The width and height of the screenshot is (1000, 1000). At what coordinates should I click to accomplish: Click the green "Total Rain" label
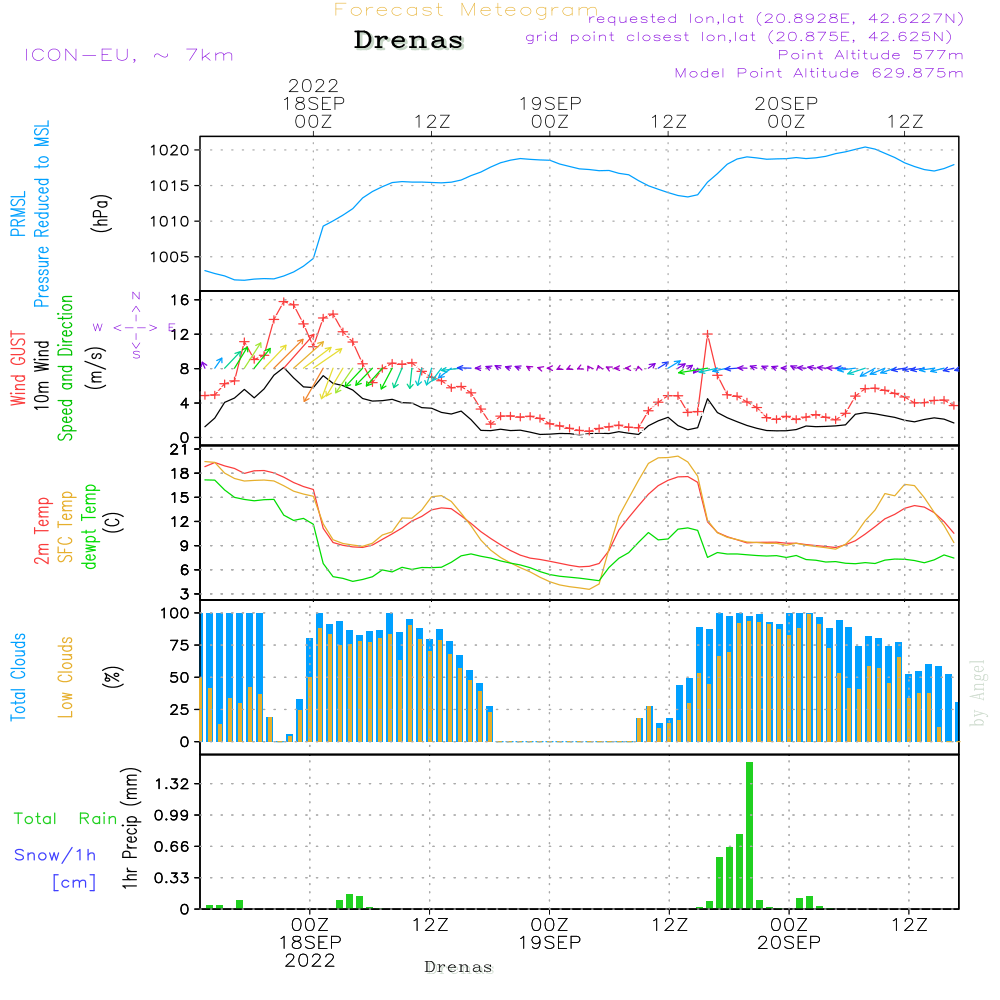point(66,818)
